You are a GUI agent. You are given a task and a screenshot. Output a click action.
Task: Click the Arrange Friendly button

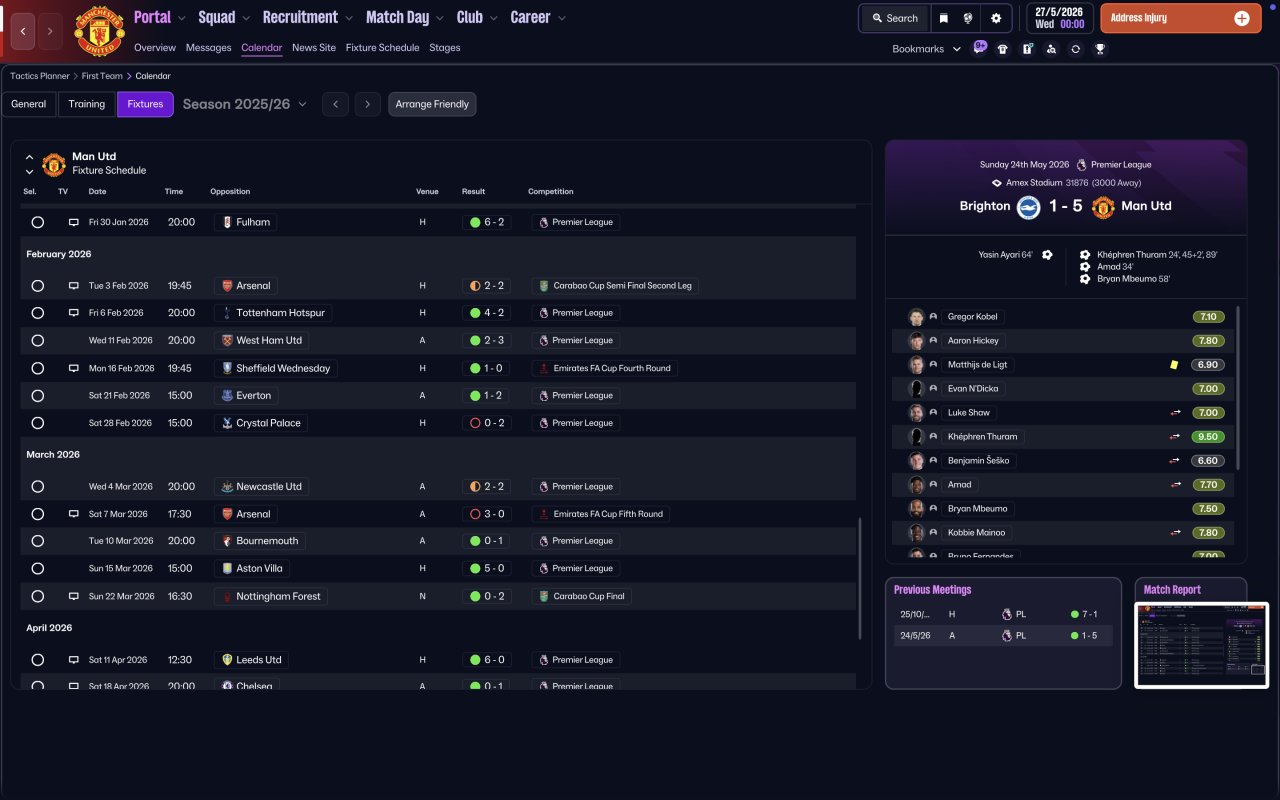click(432, 104)
